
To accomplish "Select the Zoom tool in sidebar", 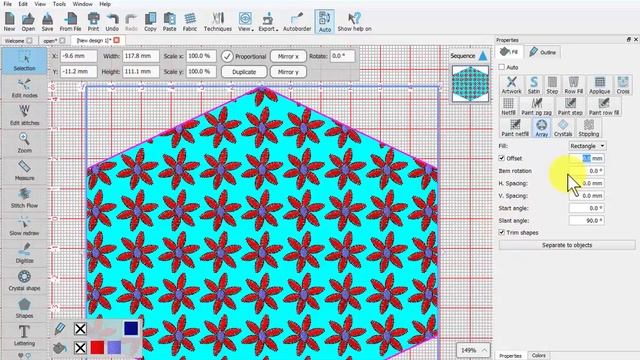I will click(x=24, y=143).
